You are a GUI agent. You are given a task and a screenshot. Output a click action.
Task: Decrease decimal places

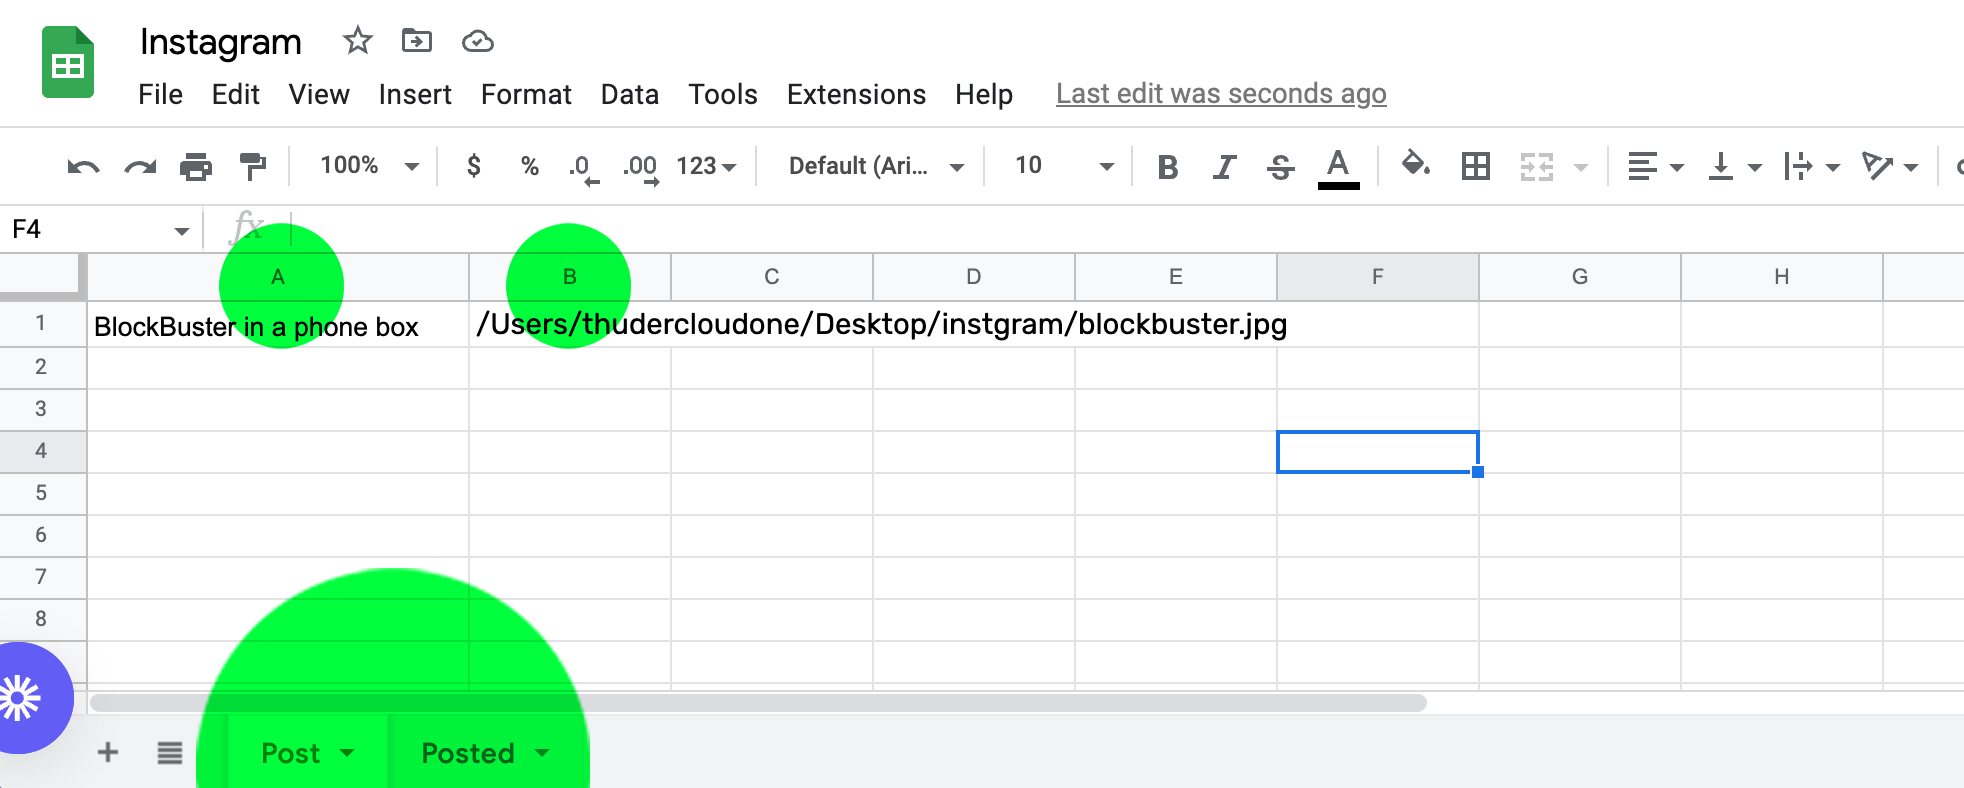pyautogui.click(x=584, y=168)
